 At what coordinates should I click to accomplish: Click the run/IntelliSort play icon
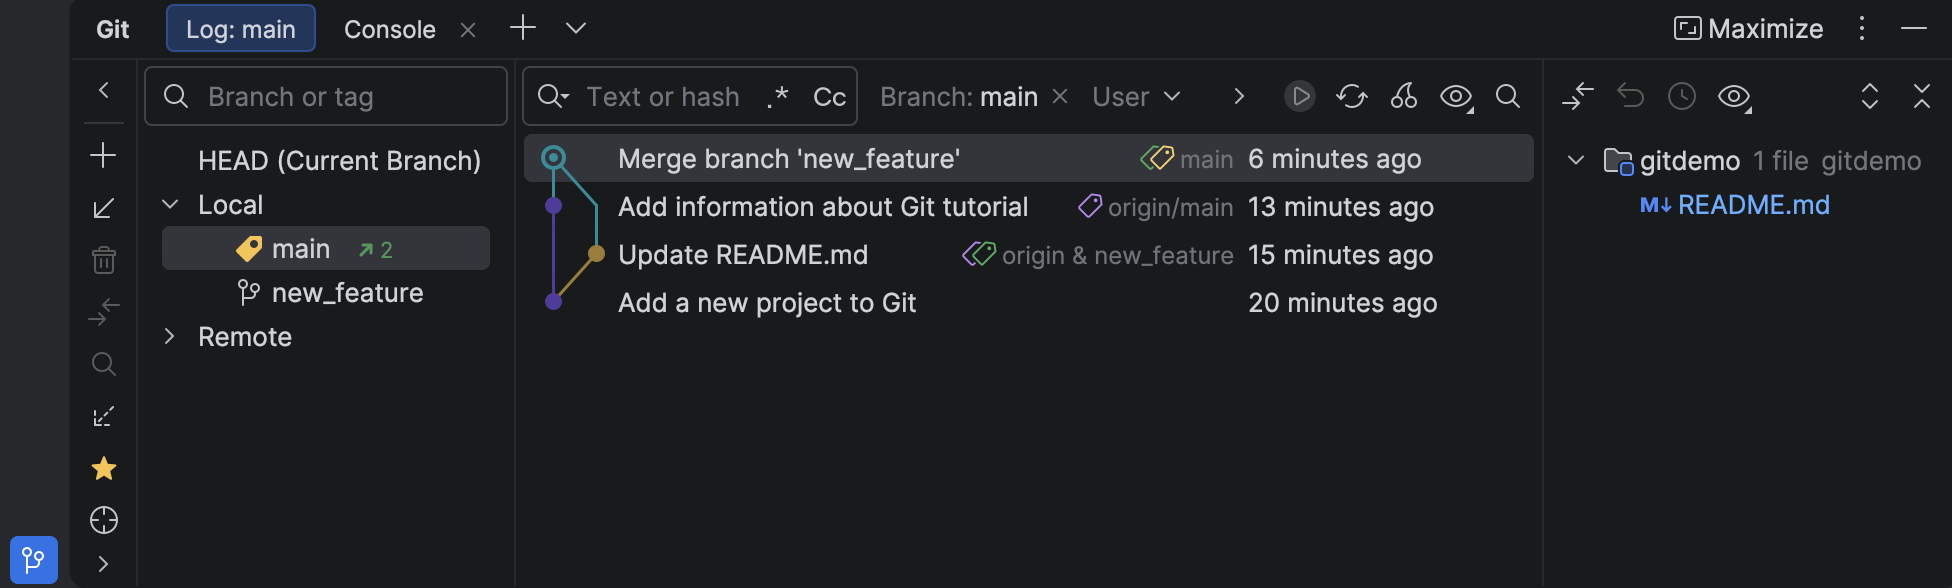[x=1300, y=96]
